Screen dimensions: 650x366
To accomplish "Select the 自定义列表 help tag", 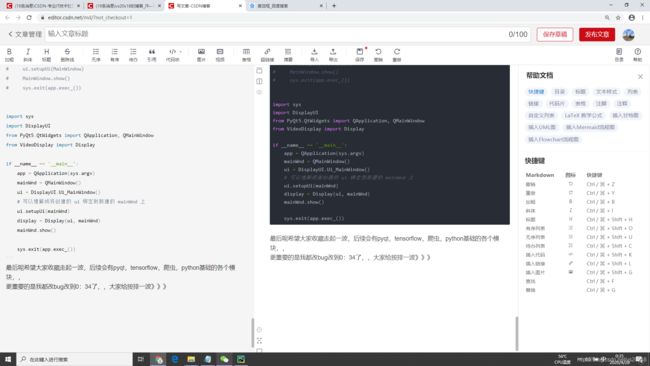I will [541, 115].
